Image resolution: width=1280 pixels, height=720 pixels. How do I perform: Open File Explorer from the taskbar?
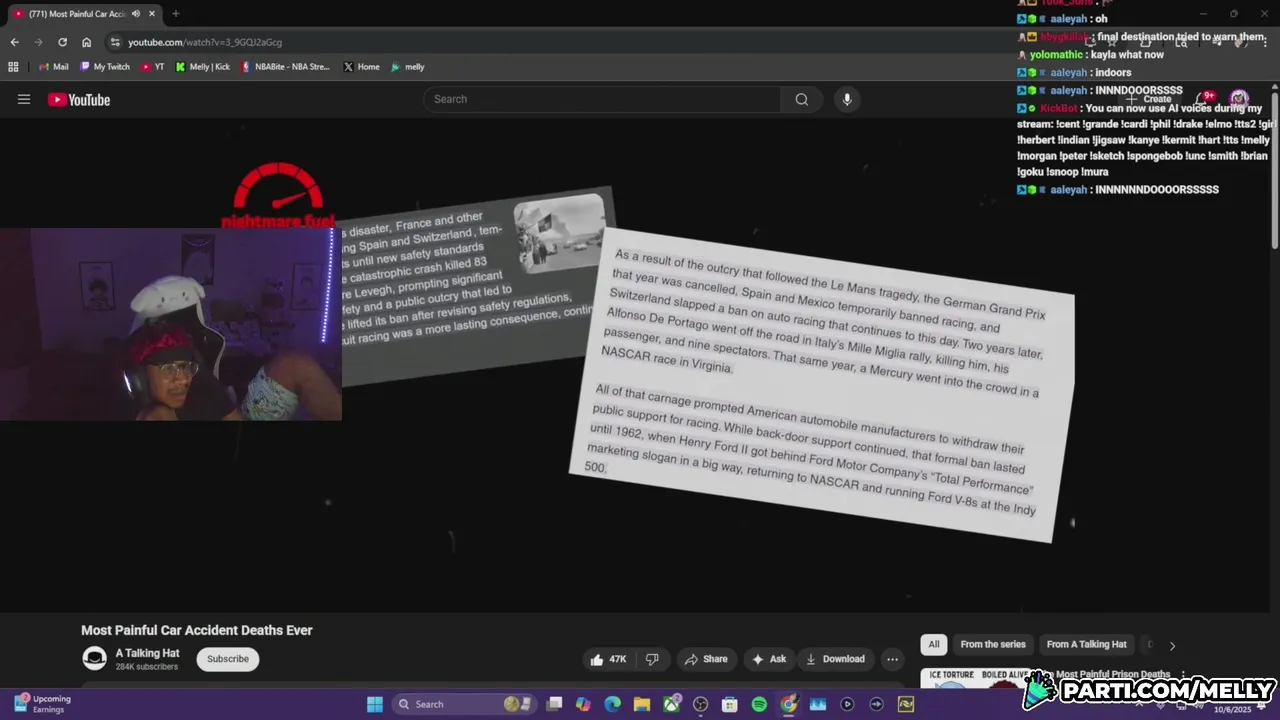(642, 704)
